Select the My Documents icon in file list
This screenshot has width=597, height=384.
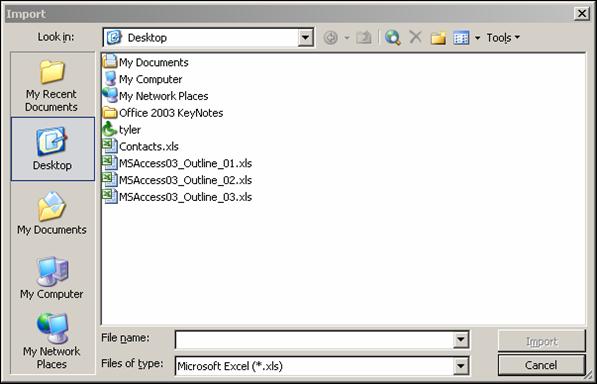(x=110, y=62)
